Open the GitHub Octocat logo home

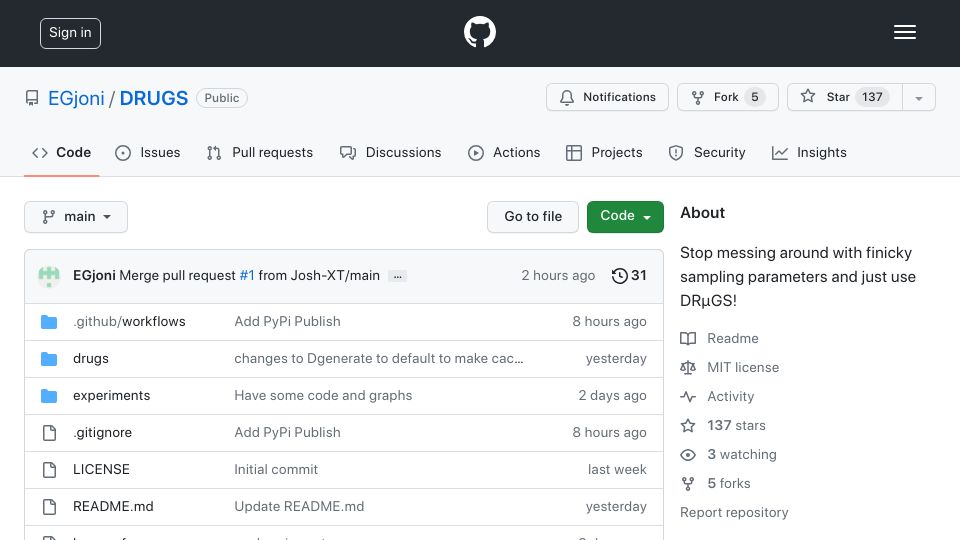(479, 32)
